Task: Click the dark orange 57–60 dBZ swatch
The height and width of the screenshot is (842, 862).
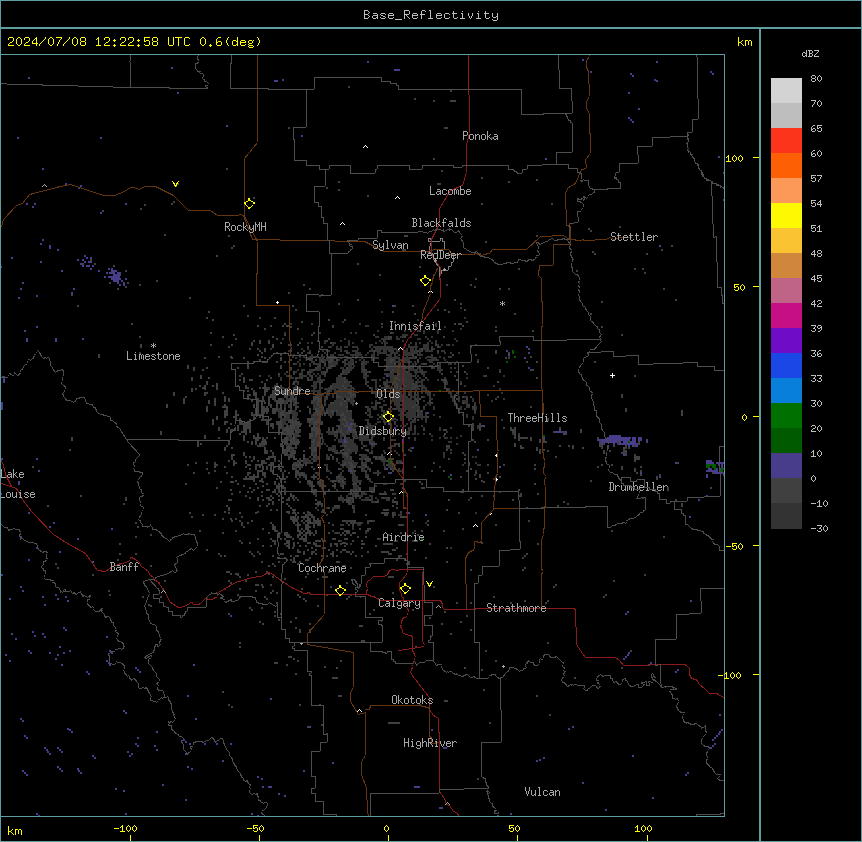Action: pyautogui.click(x=786, y=166)
